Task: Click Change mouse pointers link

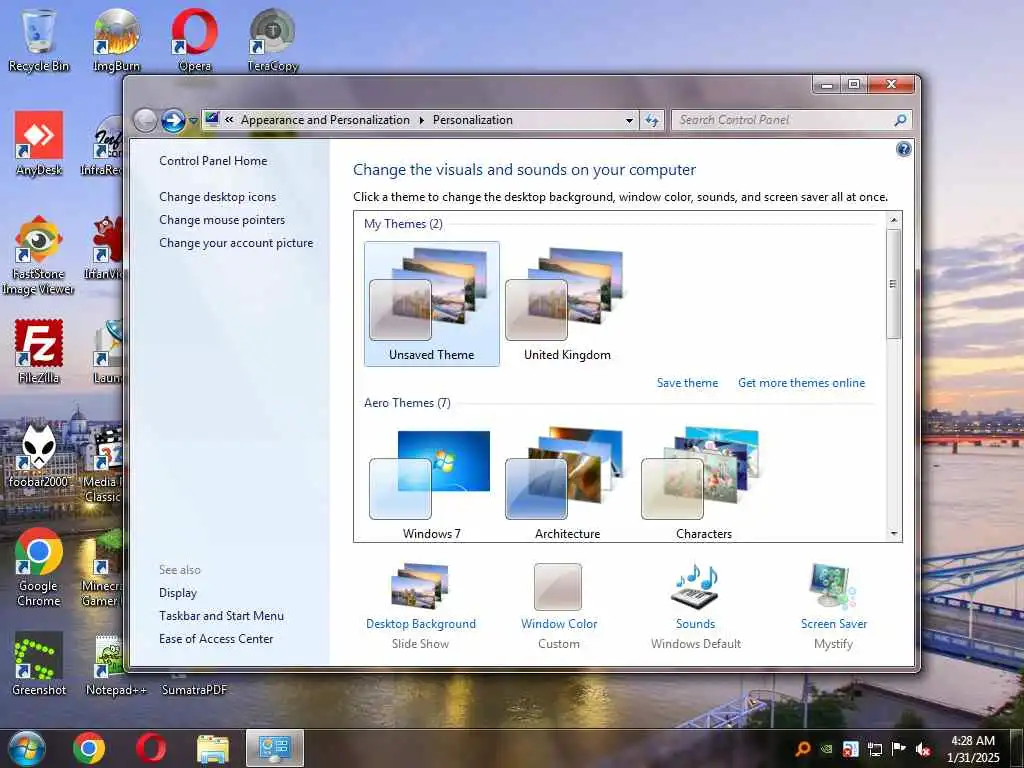Action: pos(222,220)
